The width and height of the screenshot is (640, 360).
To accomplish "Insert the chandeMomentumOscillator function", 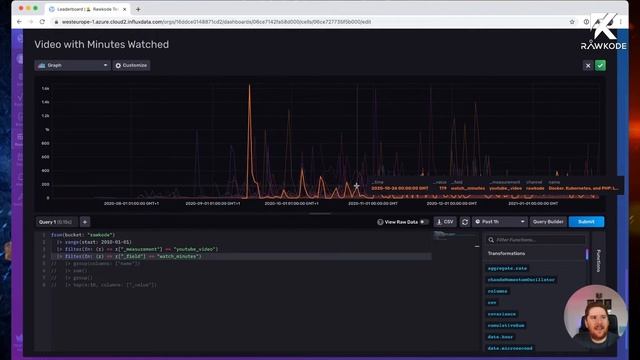I will (521, 280).
